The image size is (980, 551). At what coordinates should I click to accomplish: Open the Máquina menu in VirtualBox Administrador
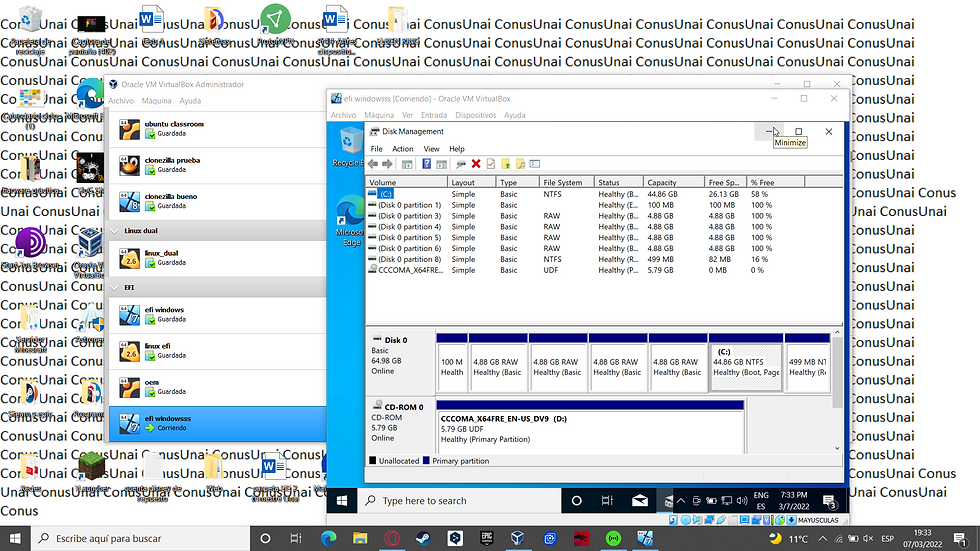[x=156, y=101]
